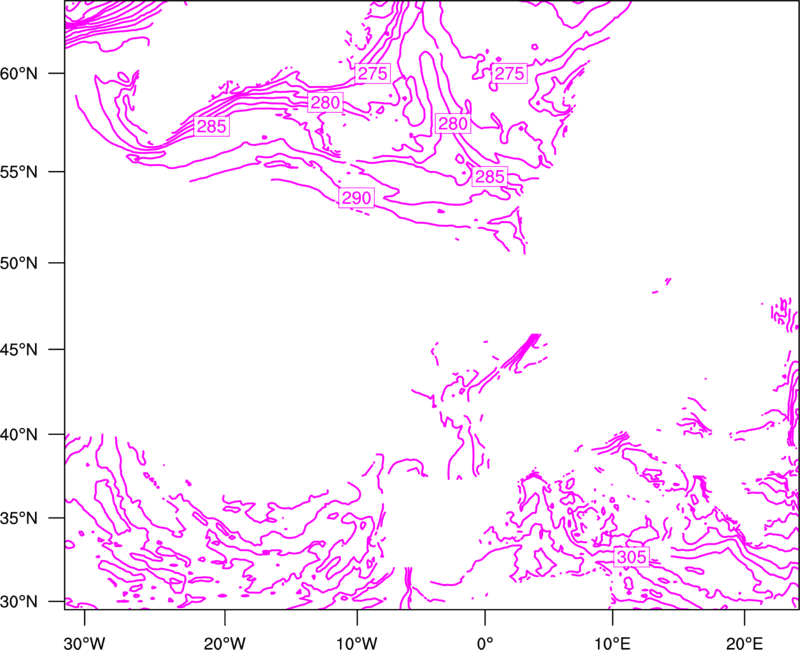
Task: Click the 55°N latitude axis label
Action: (19, 172)
